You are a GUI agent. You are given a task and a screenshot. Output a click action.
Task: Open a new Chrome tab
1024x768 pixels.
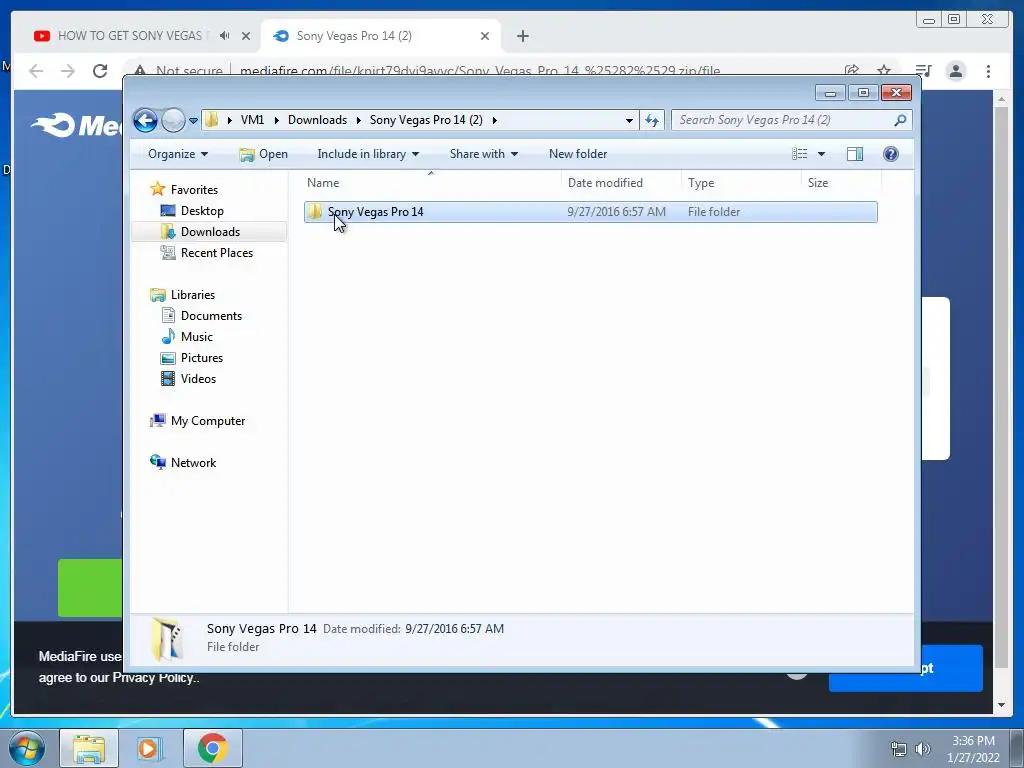[x=522, y=36]
